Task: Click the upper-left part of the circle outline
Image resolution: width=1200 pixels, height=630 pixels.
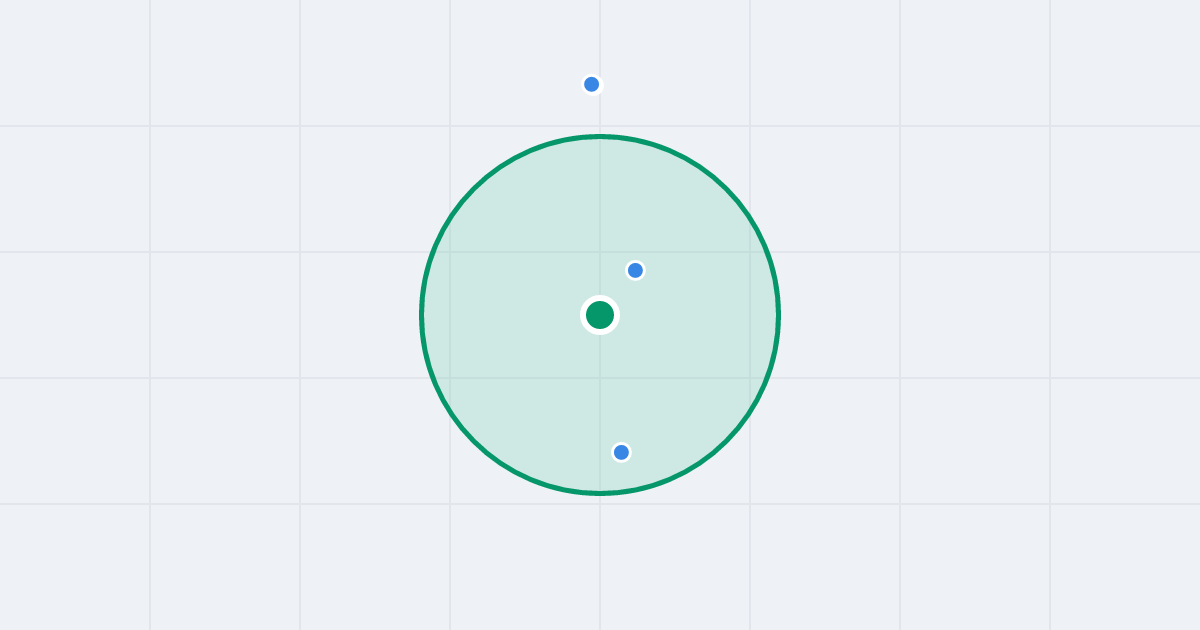Action: pyautogui.click(x=474, y=189)
